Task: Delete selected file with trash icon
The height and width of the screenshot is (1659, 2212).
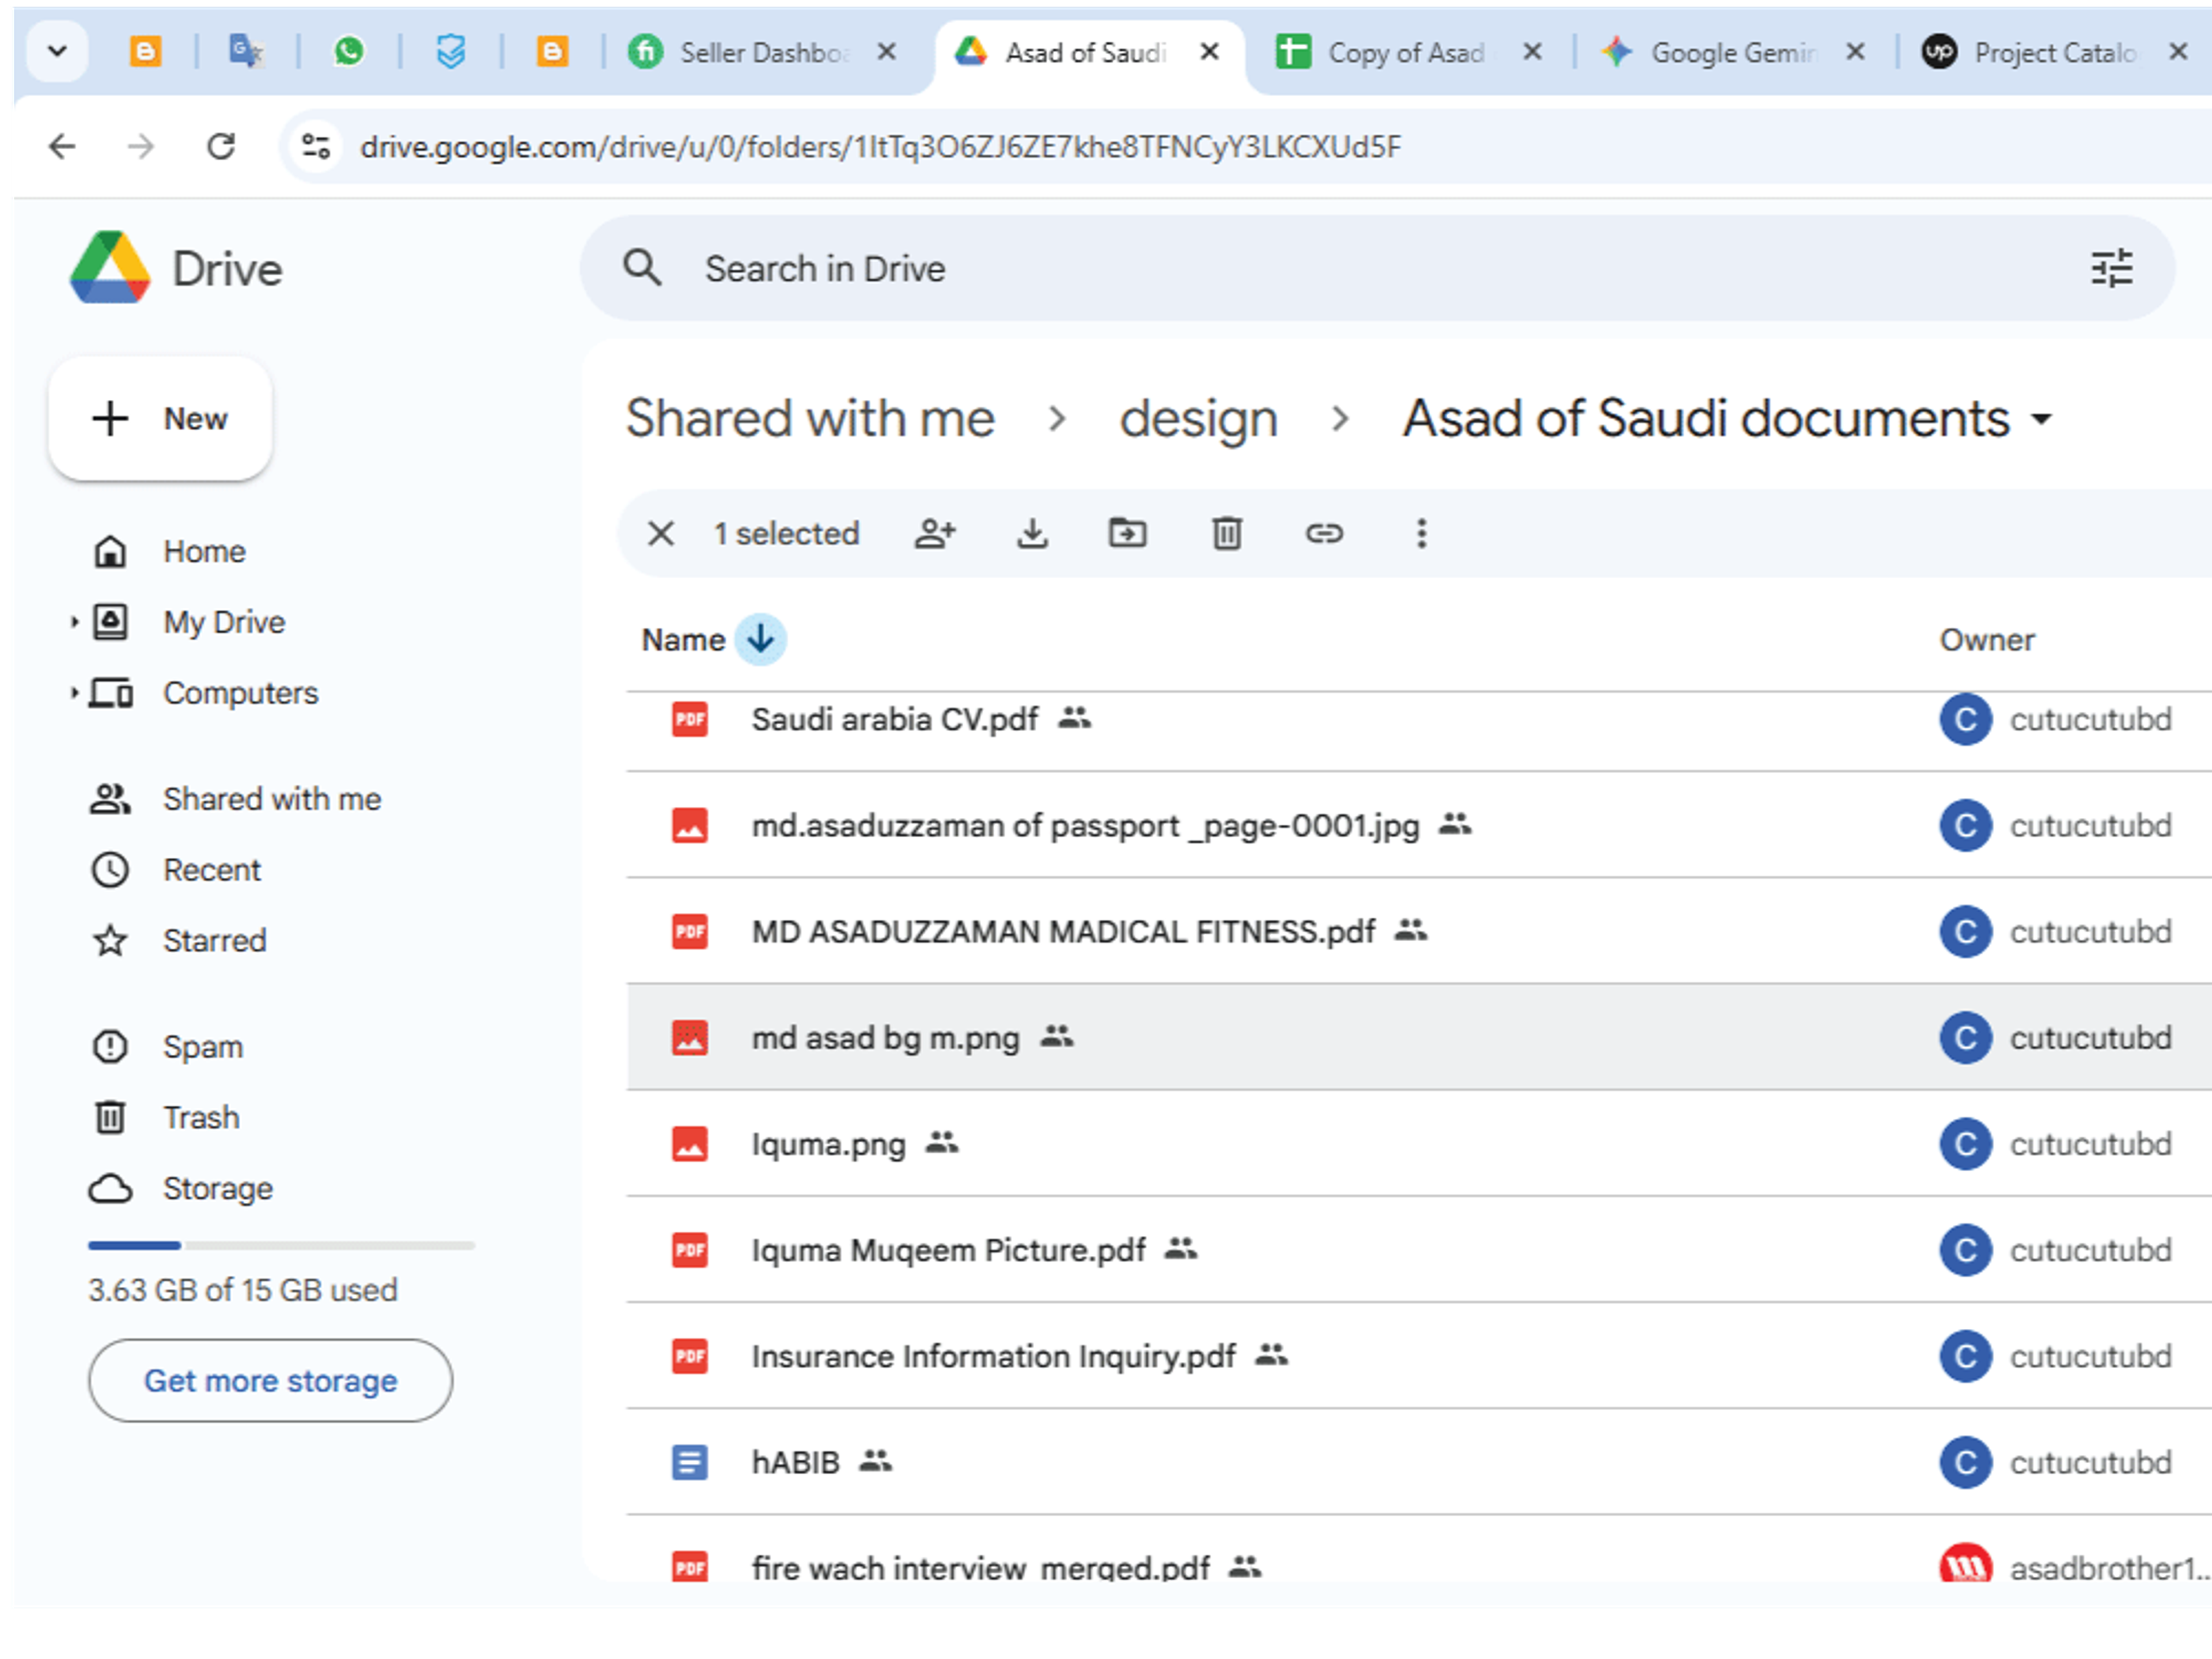Action: 1227,533
